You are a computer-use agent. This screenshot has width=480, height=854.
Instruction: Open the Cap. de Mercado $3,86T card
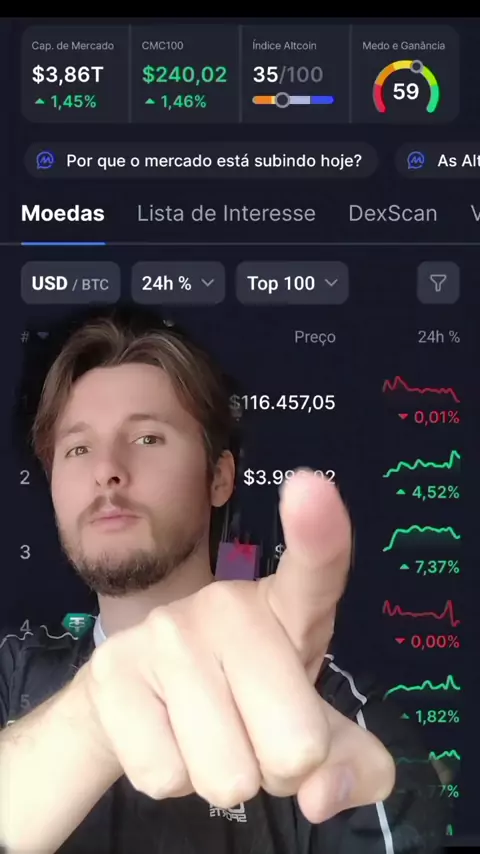click(76, 74)
